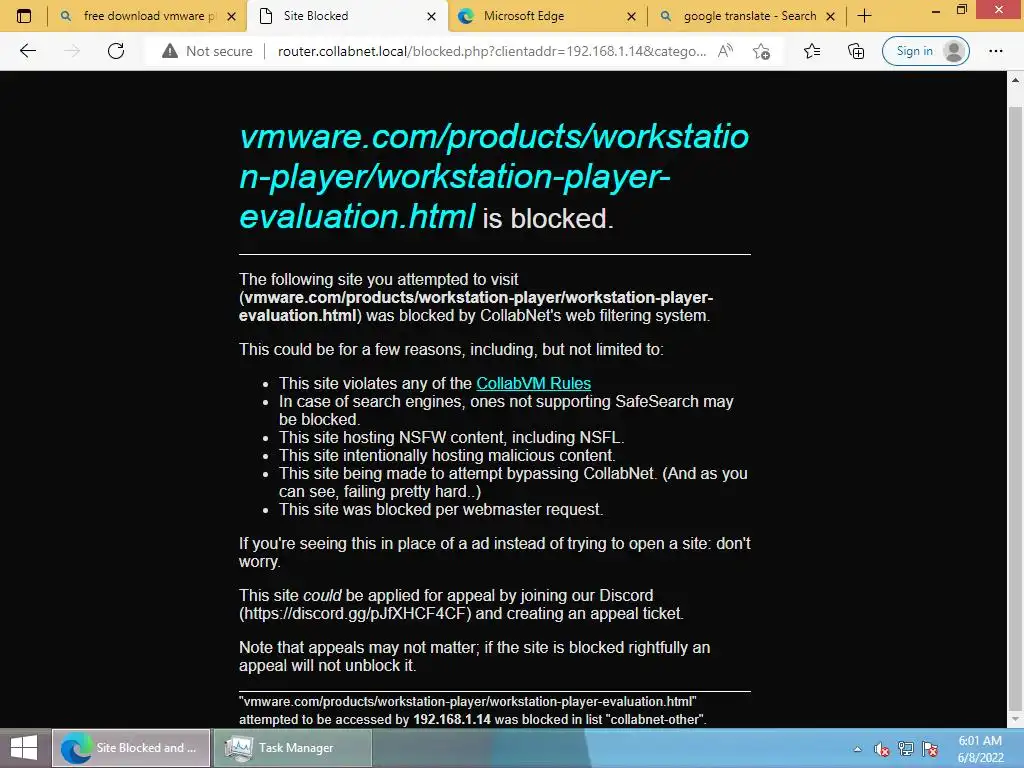
Task: Close the Microsoft Edge tab
Action: (631, 16)
